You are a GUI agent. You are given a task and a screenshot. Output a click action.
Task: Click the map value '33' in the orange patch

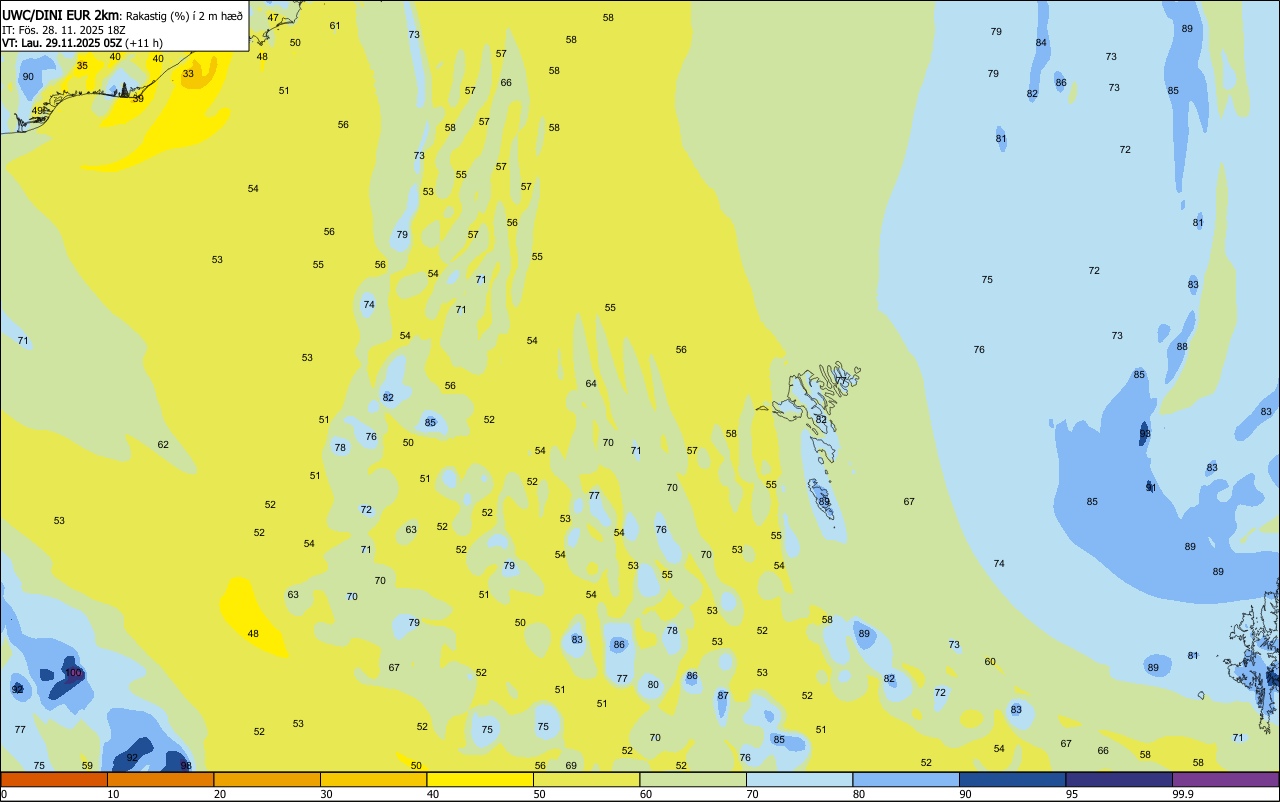click(x=188, y=73)
